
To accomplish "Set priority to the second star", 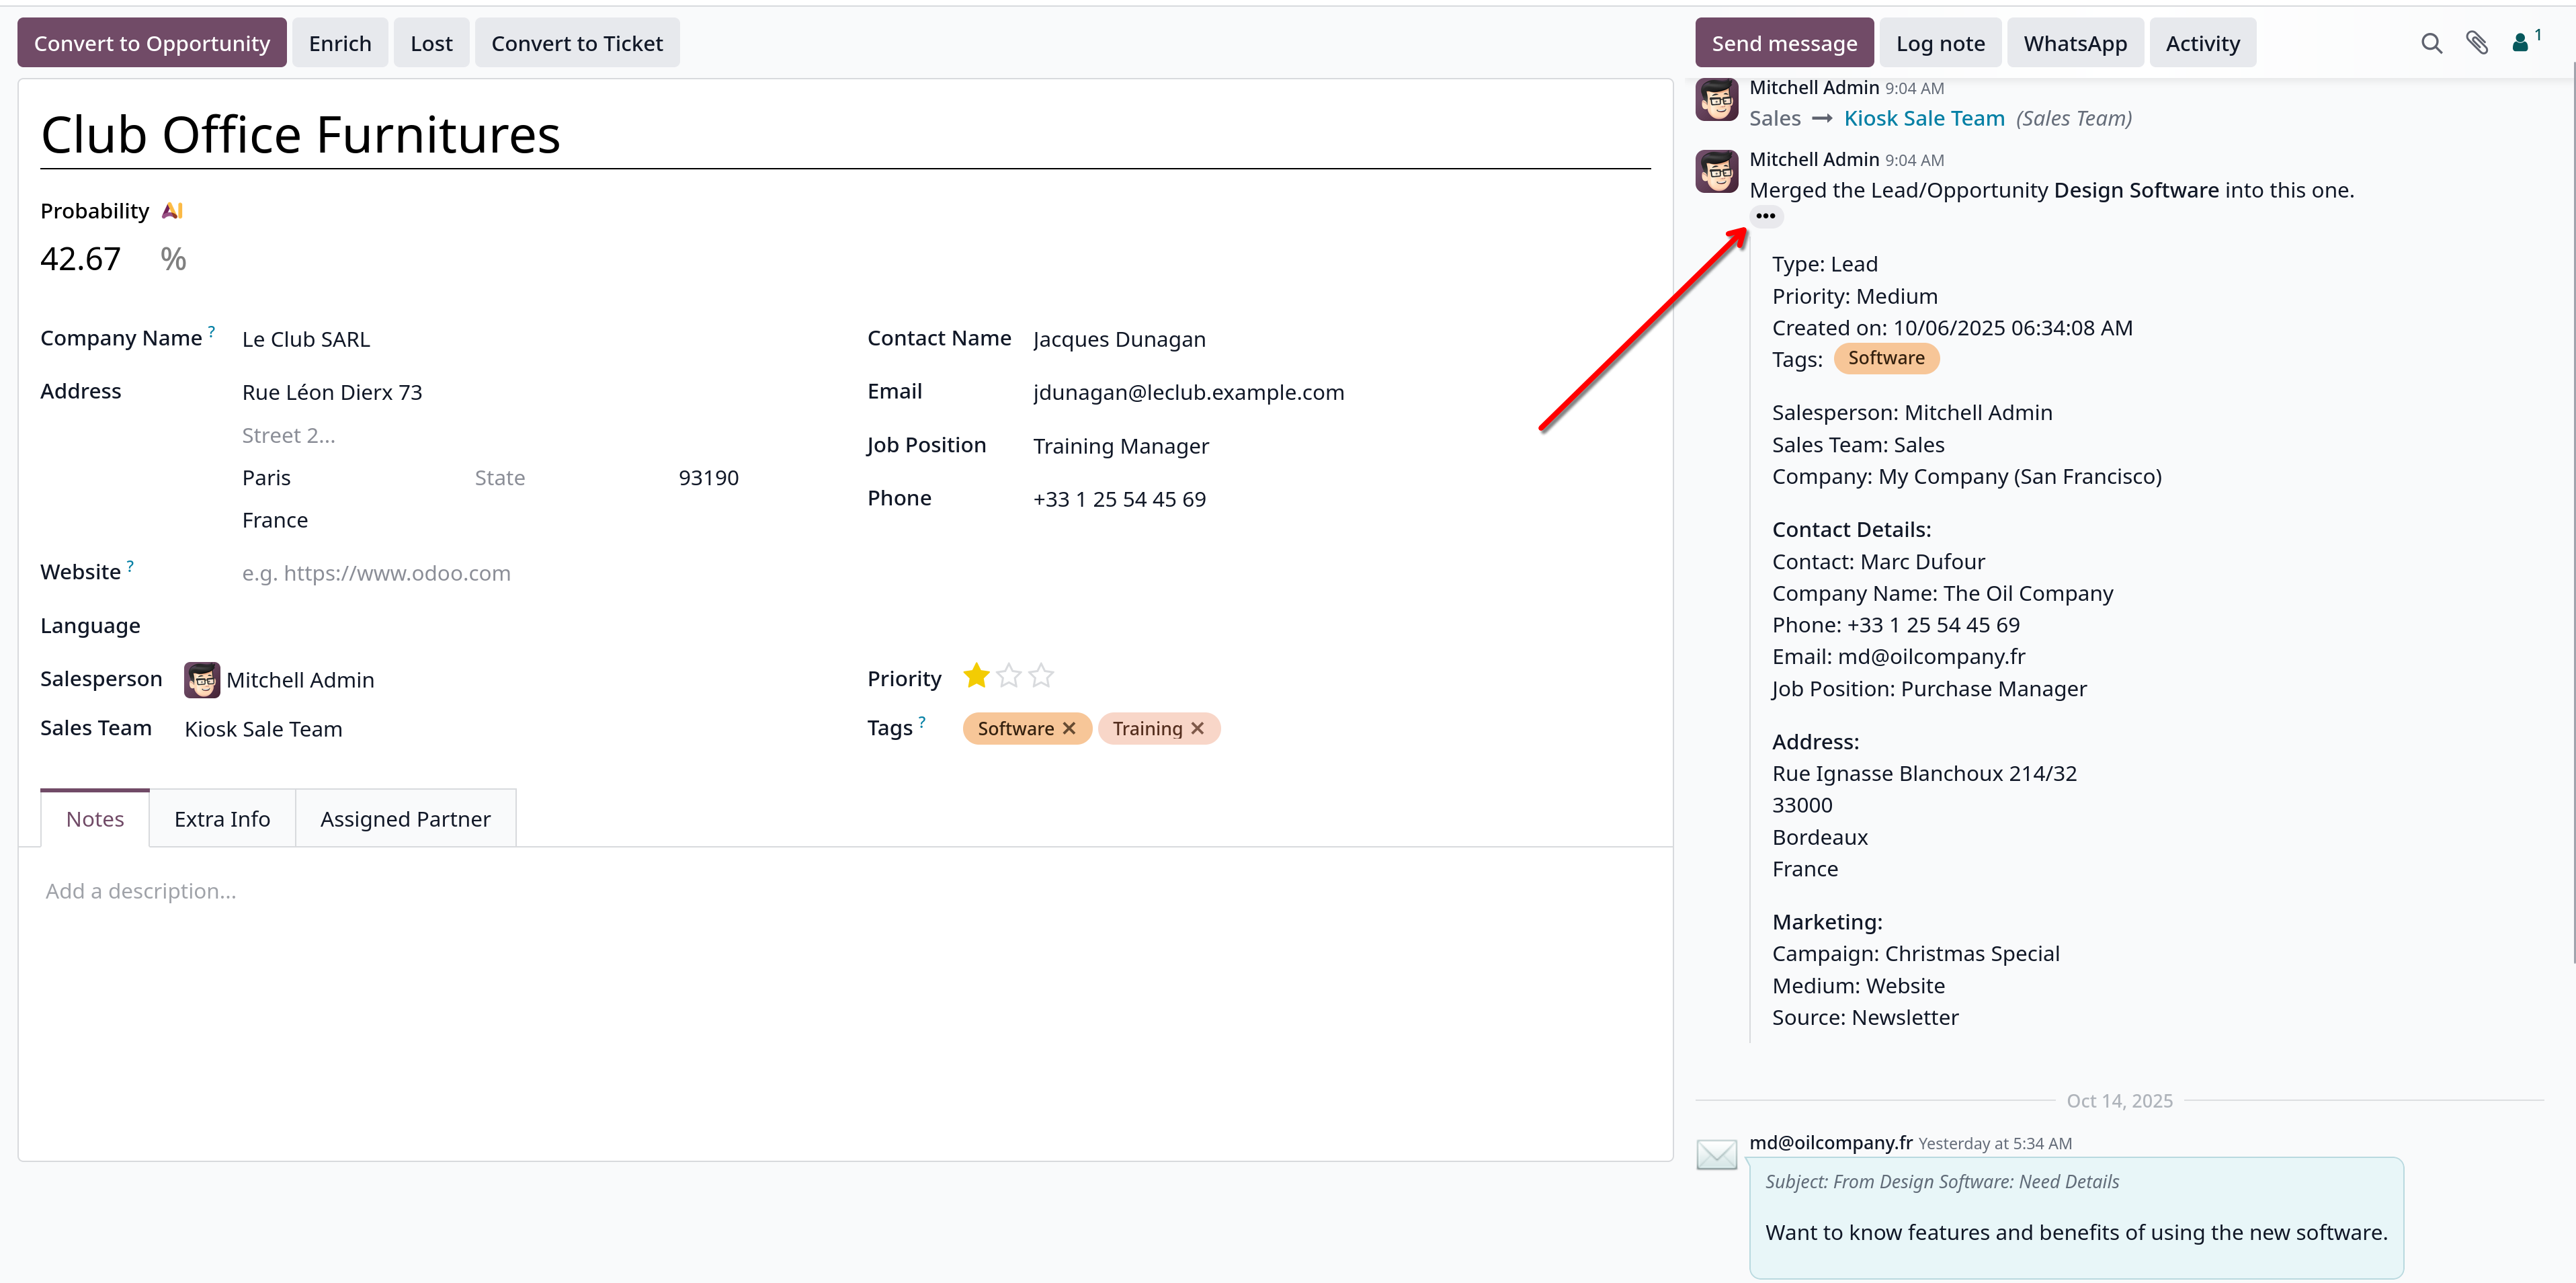I will coord(1009,677).
